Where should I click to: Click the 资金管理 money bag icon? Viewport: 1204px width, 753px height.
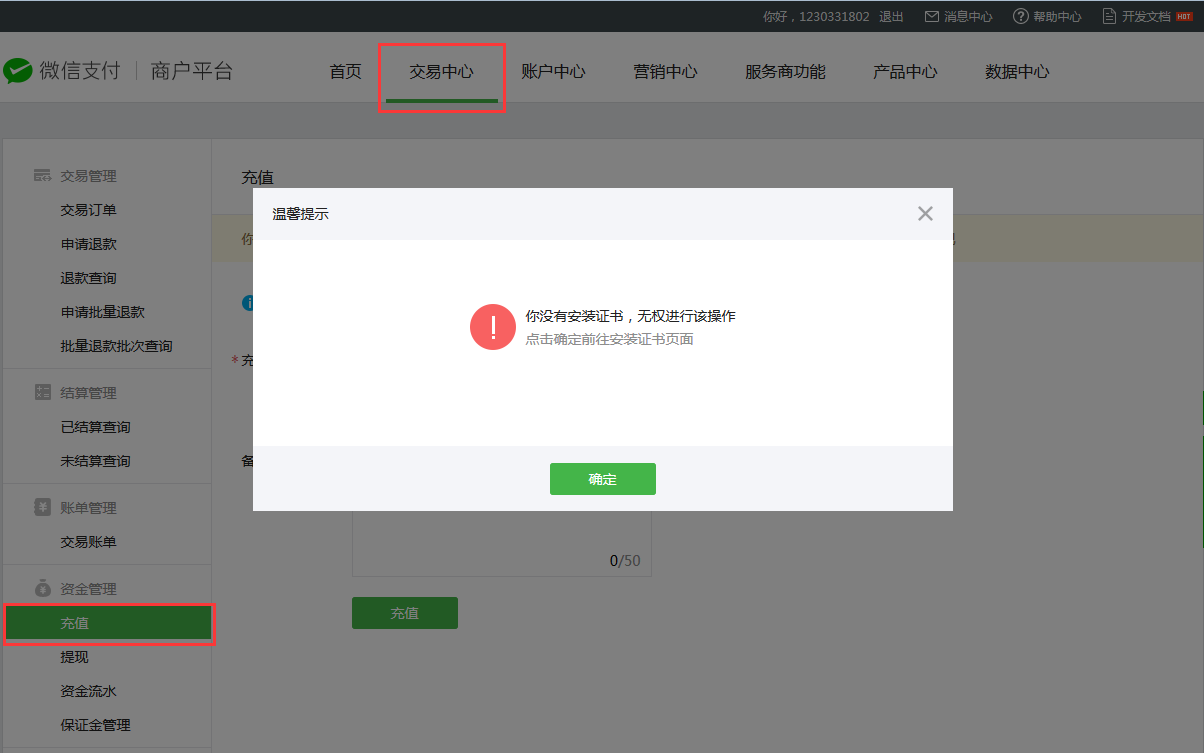(42, 589)
